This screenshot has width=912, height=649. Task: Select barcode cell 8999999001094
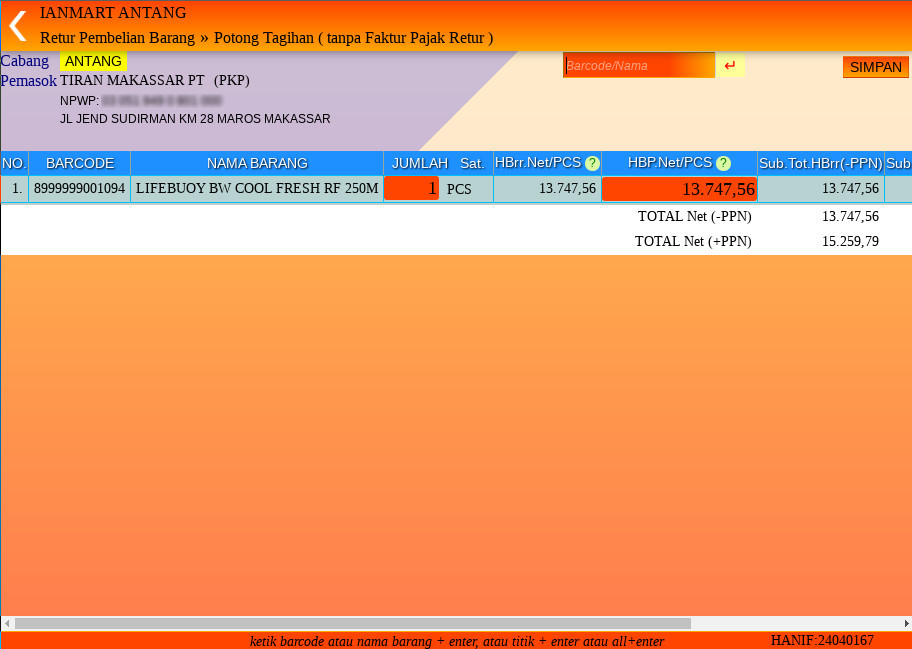[x=80, y=188]
